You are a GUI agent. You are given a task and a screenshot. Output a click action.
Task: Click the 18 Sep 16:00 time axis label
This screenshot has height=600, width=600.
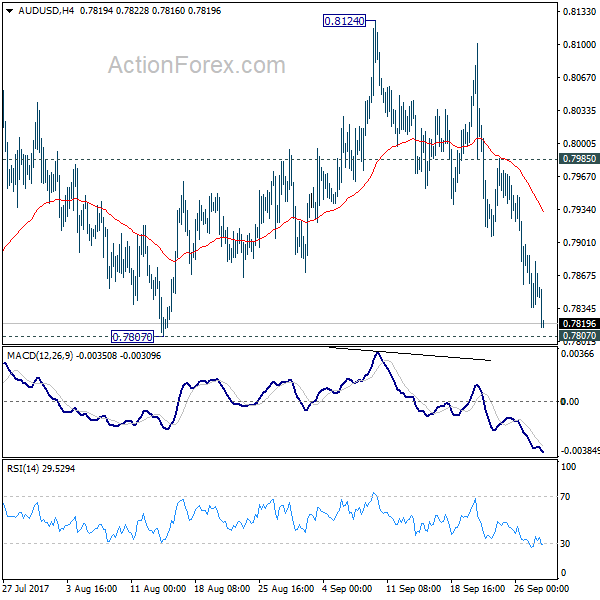pyautogui.click(x=477, y=588)
